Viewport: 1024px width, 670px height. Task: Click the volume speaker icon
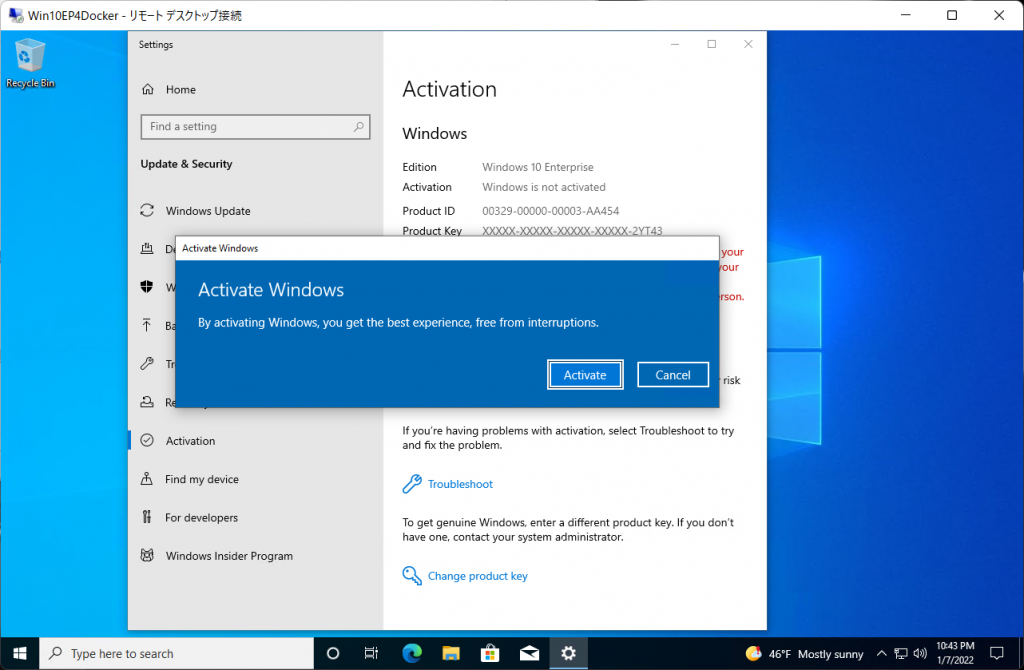pos(920,654)
